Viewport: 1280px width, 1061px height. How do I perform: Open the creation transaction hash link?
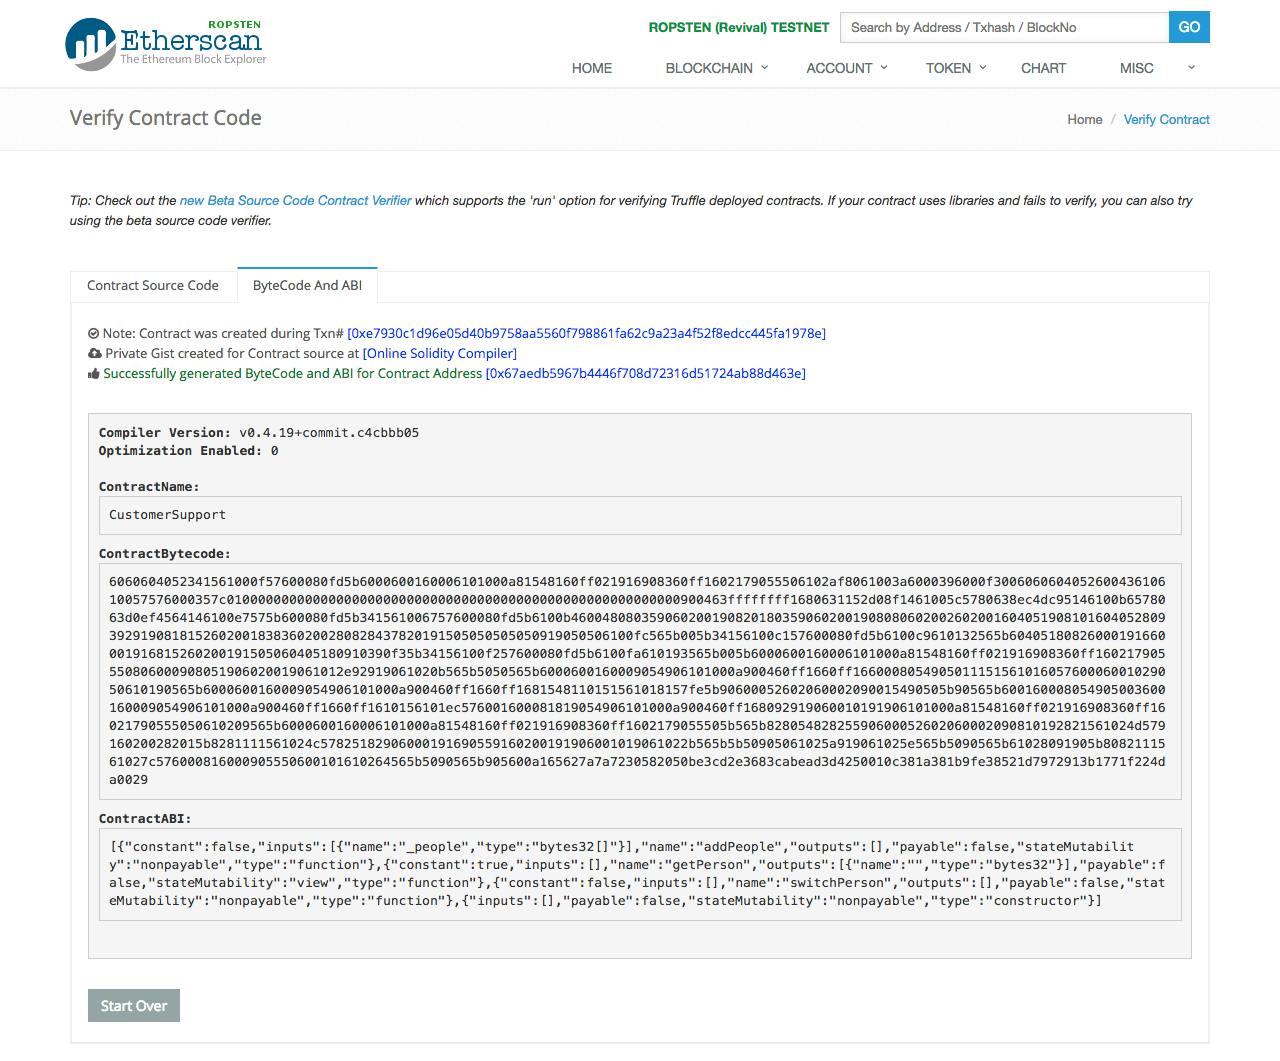586,333
